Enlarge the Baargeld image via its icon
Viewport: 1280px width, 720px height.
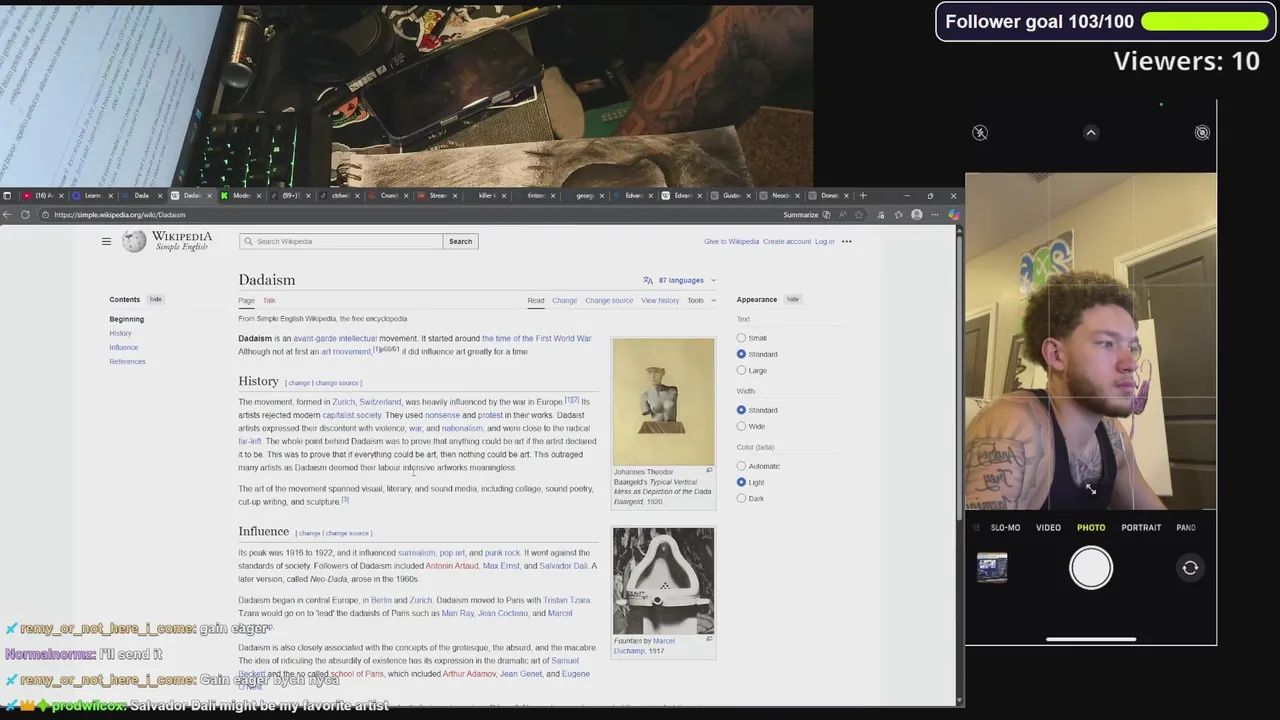pyautogui.click(x=709, y=471)
